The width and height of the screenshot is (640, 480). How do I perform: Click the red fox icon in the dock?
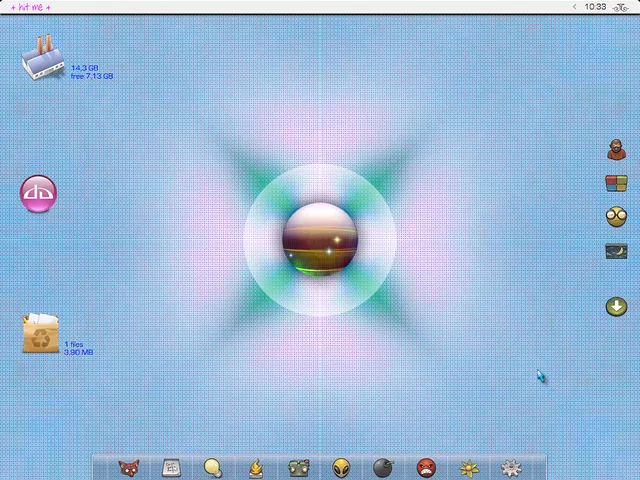point(128,467)
